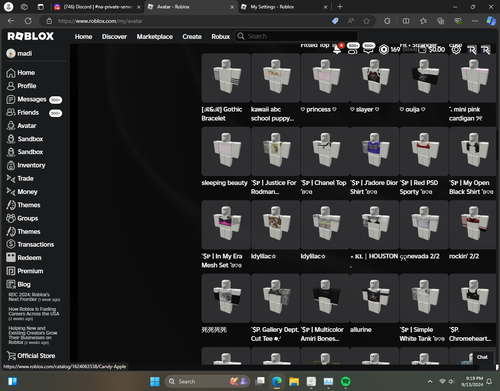The height and width of the screenshot is (391, 500).
Task: Open a new browser tab
Action: (x=340, y=7)
